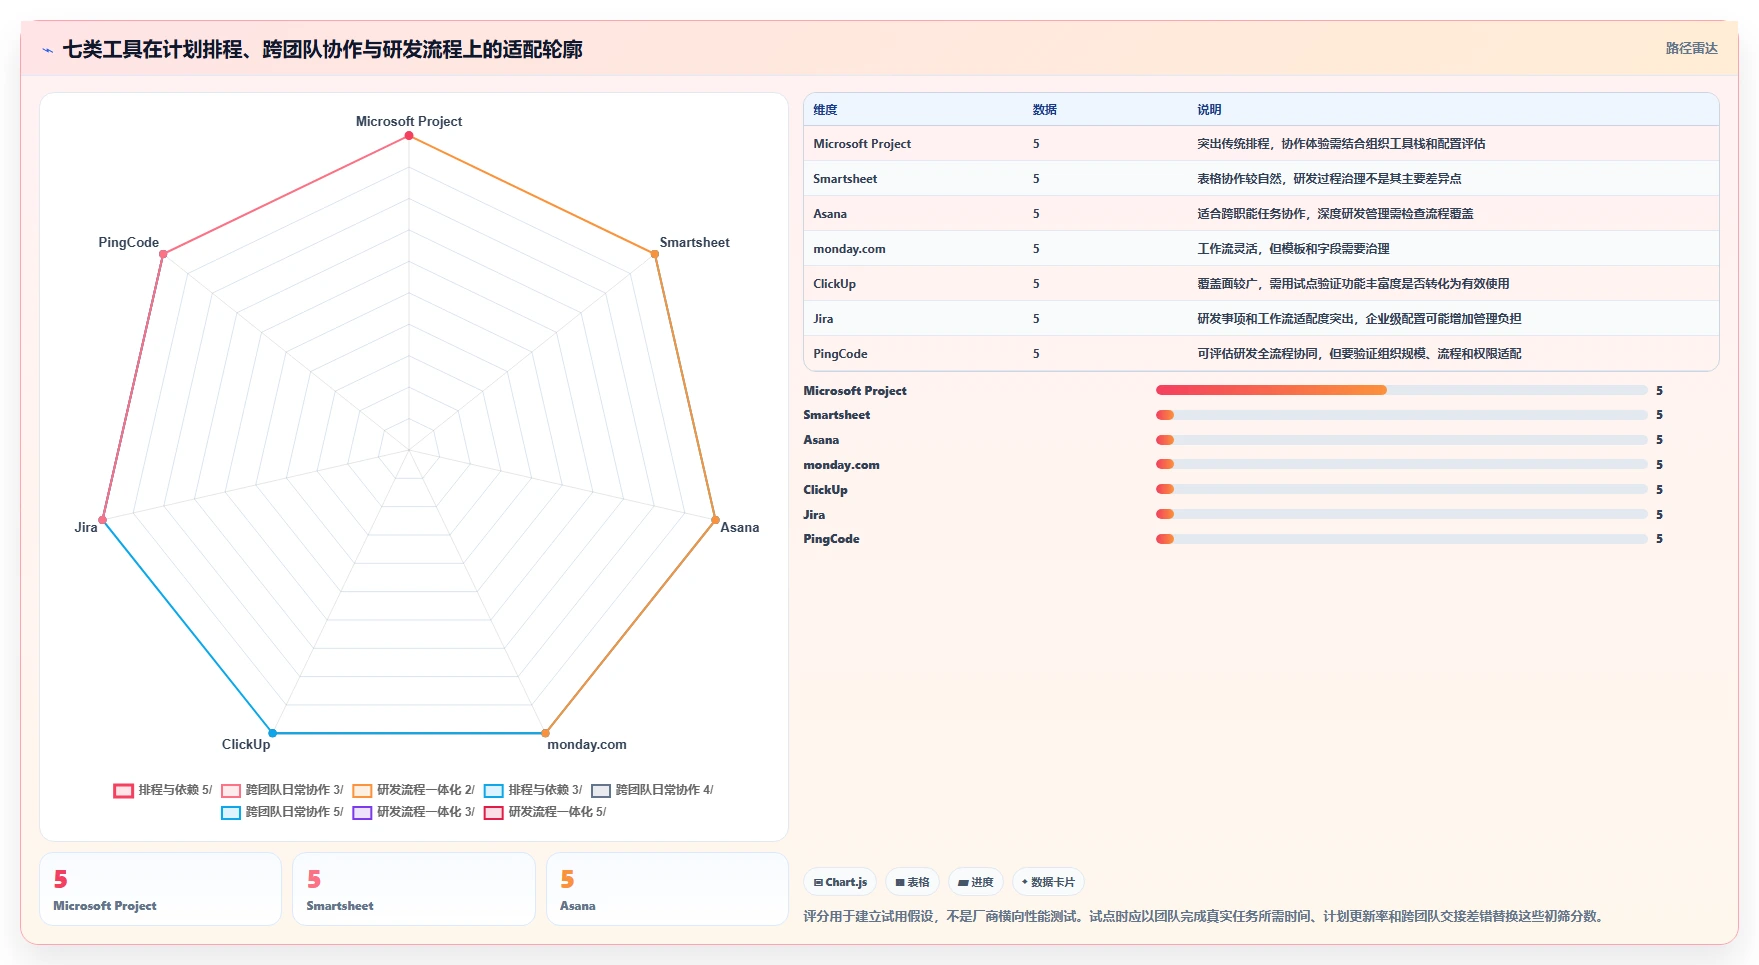This screenshot has width=1759, height=965.
Task: Click the Microsoft Project progress list label
Action: click(855, 391)
